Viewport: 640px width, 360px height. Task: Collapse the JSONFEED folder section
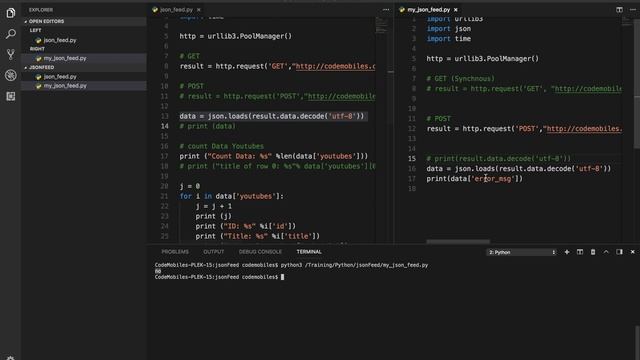(x=84, y=67)
